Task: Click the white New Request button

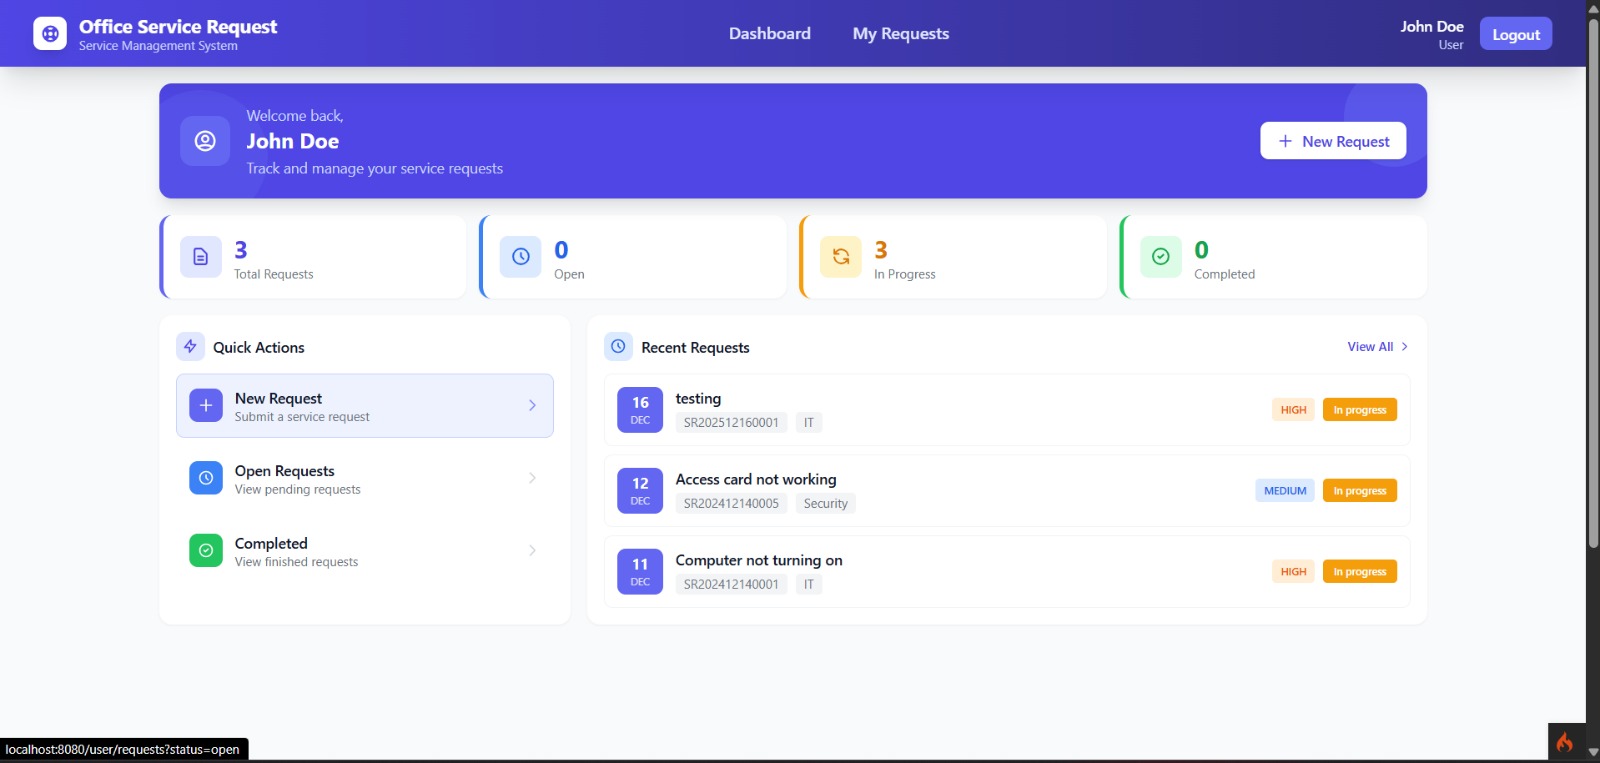Action: click(x=1333, y=141)
